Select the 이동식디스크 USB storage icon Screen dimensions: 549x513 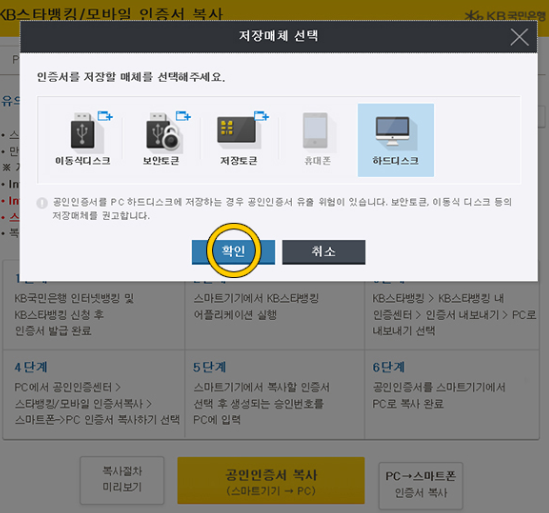[83, 132]
